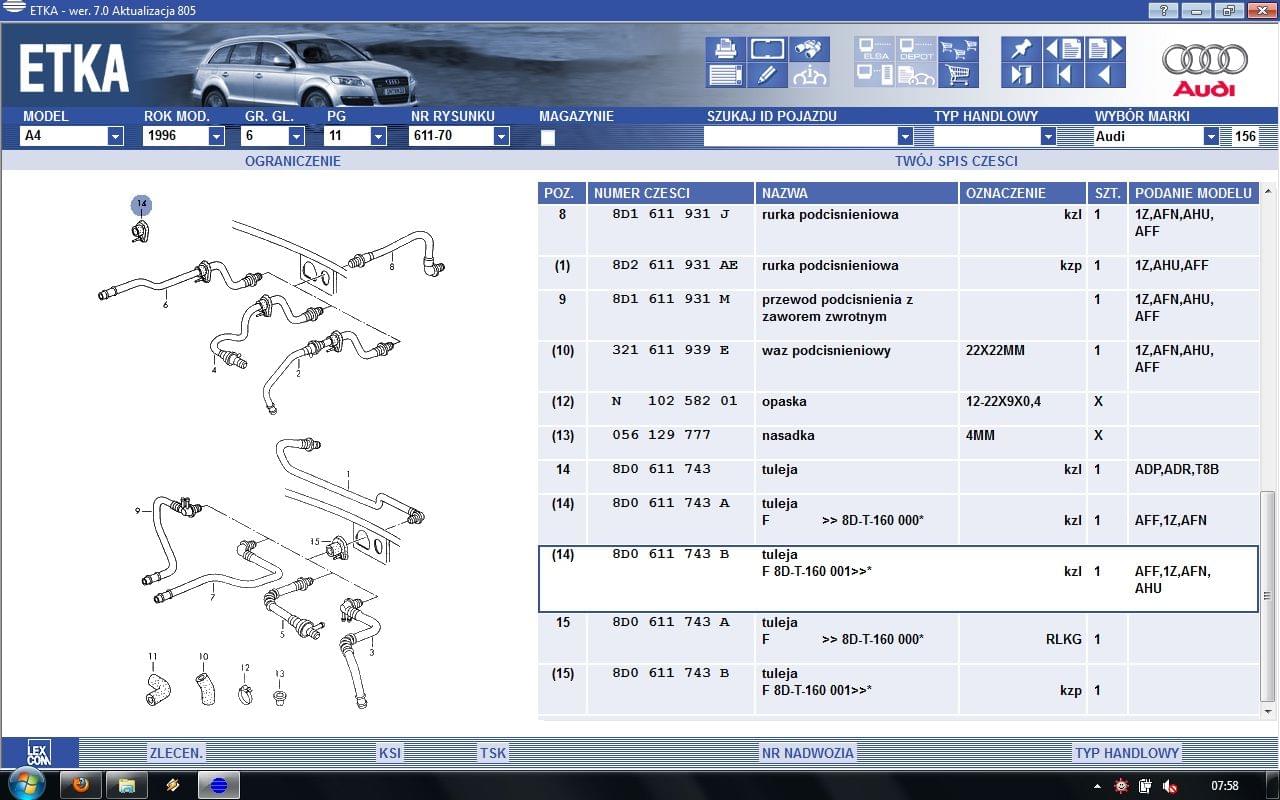Click the parts list scroll down arrow
Image resolution: width=1280 pixels, height=800 pixels.
pos(1268,710)
